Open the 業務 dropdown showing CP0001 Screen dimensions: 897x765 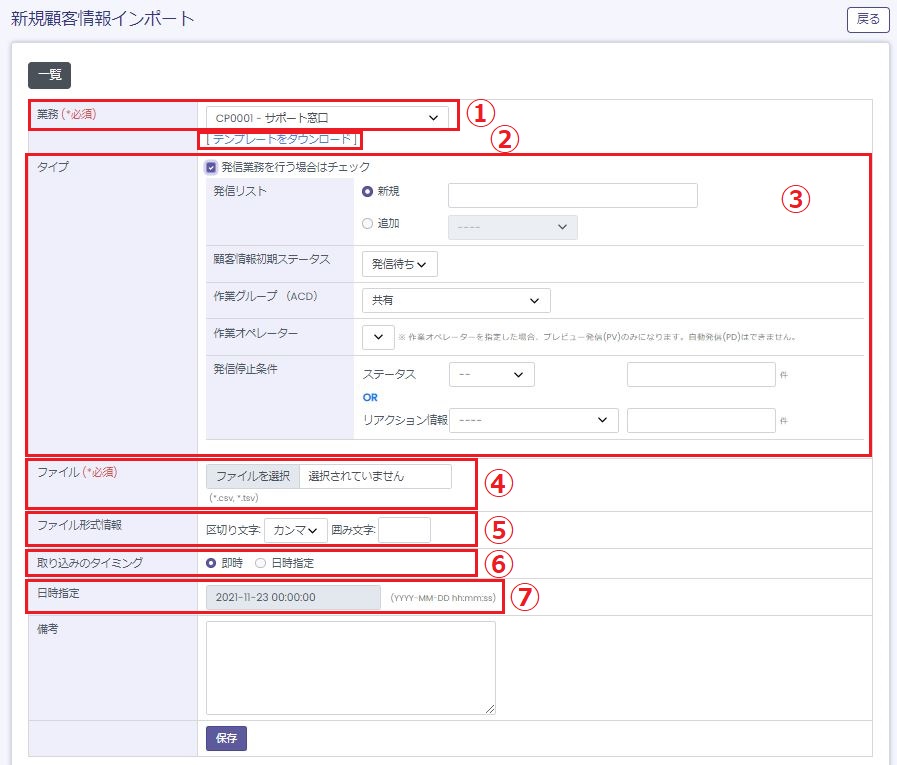(326, 118)
